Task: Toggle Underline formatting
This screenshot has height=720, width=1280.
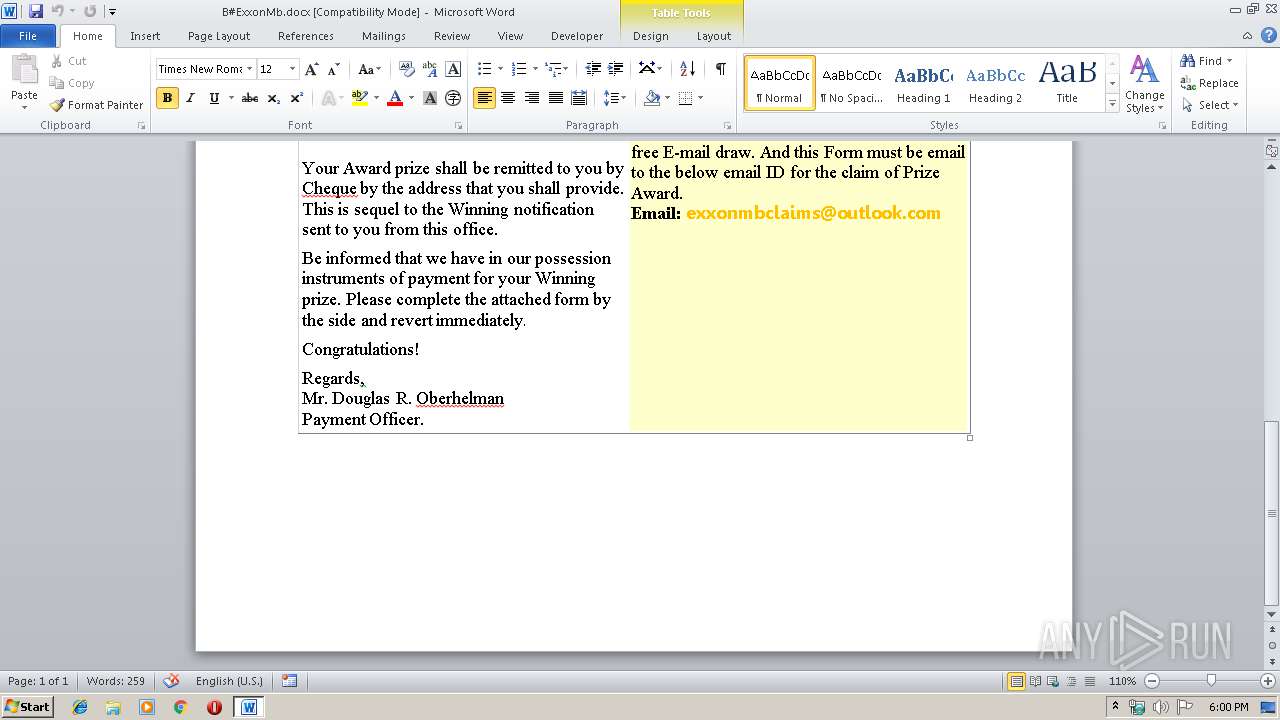Action: (x=213, y=98)
